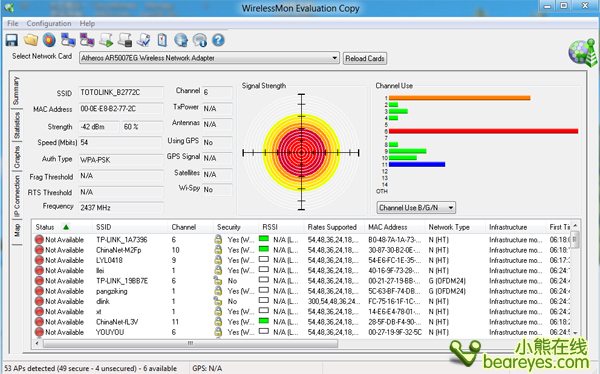
Task: Click the MAC Address field 00-0E-E8-B2-77-2C
Action: pos(121,109)
